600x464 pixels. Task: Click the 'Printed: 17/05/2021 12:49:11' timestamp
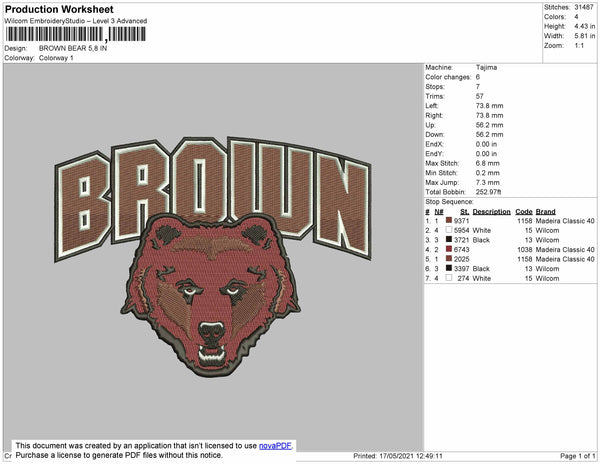click(x=398, y=456)
